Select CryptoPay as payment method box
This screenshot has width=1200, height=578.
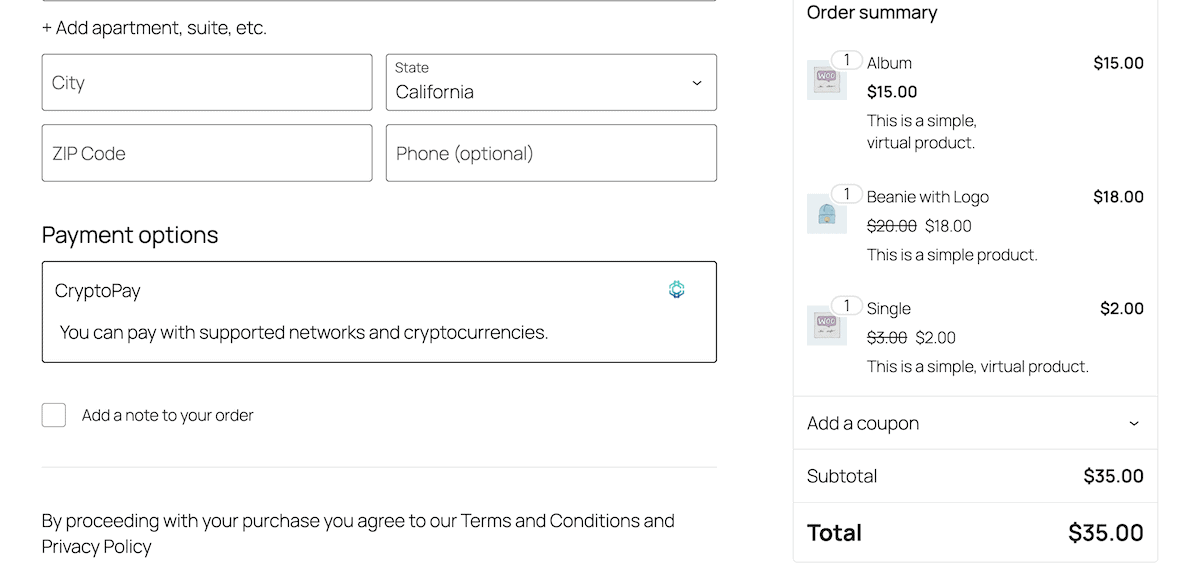tap(379, 311)
